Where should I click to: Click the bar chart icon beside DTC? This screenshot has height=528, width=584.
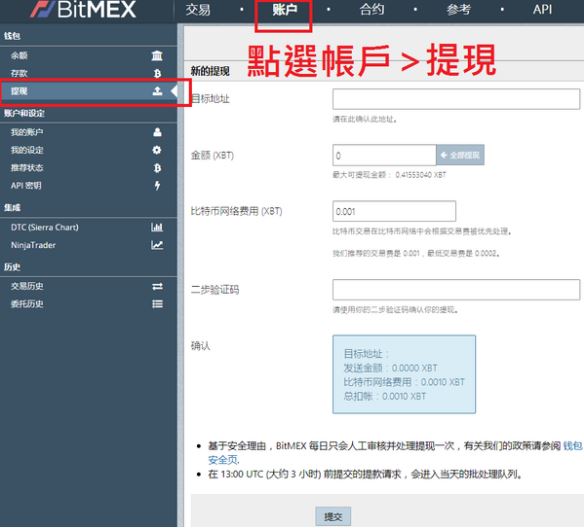point(157,227)
